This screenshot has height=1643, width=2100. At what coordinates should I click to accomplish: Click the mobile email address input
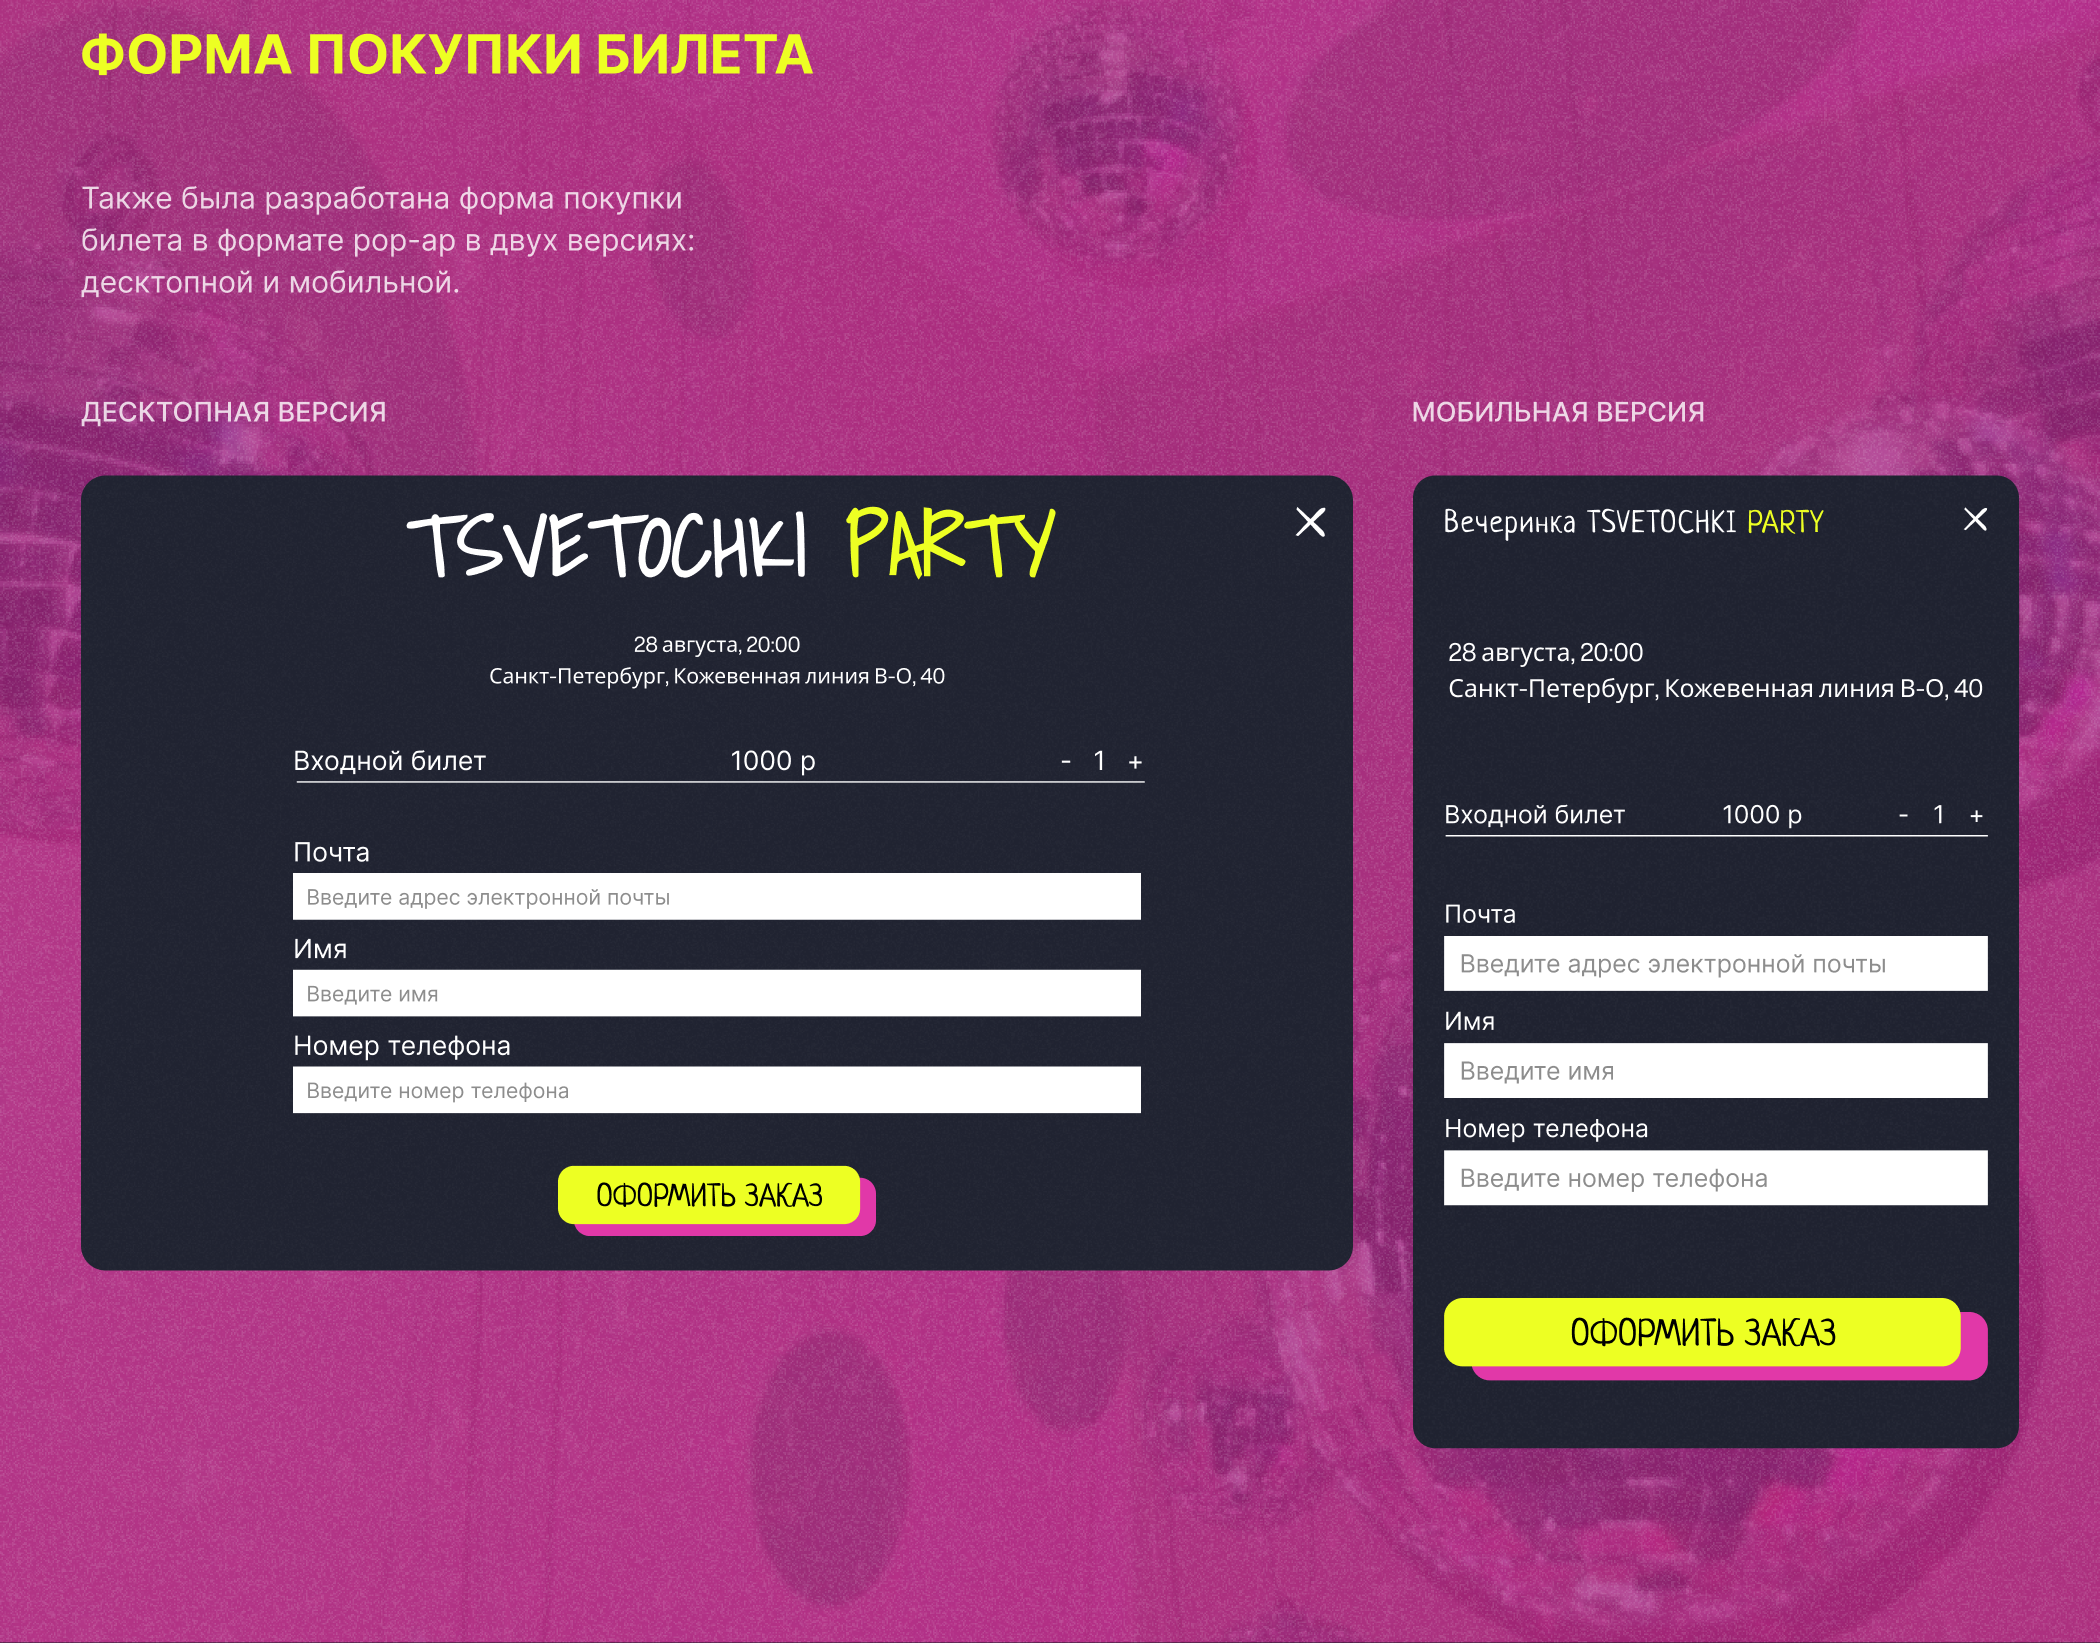pos(1715,964)
